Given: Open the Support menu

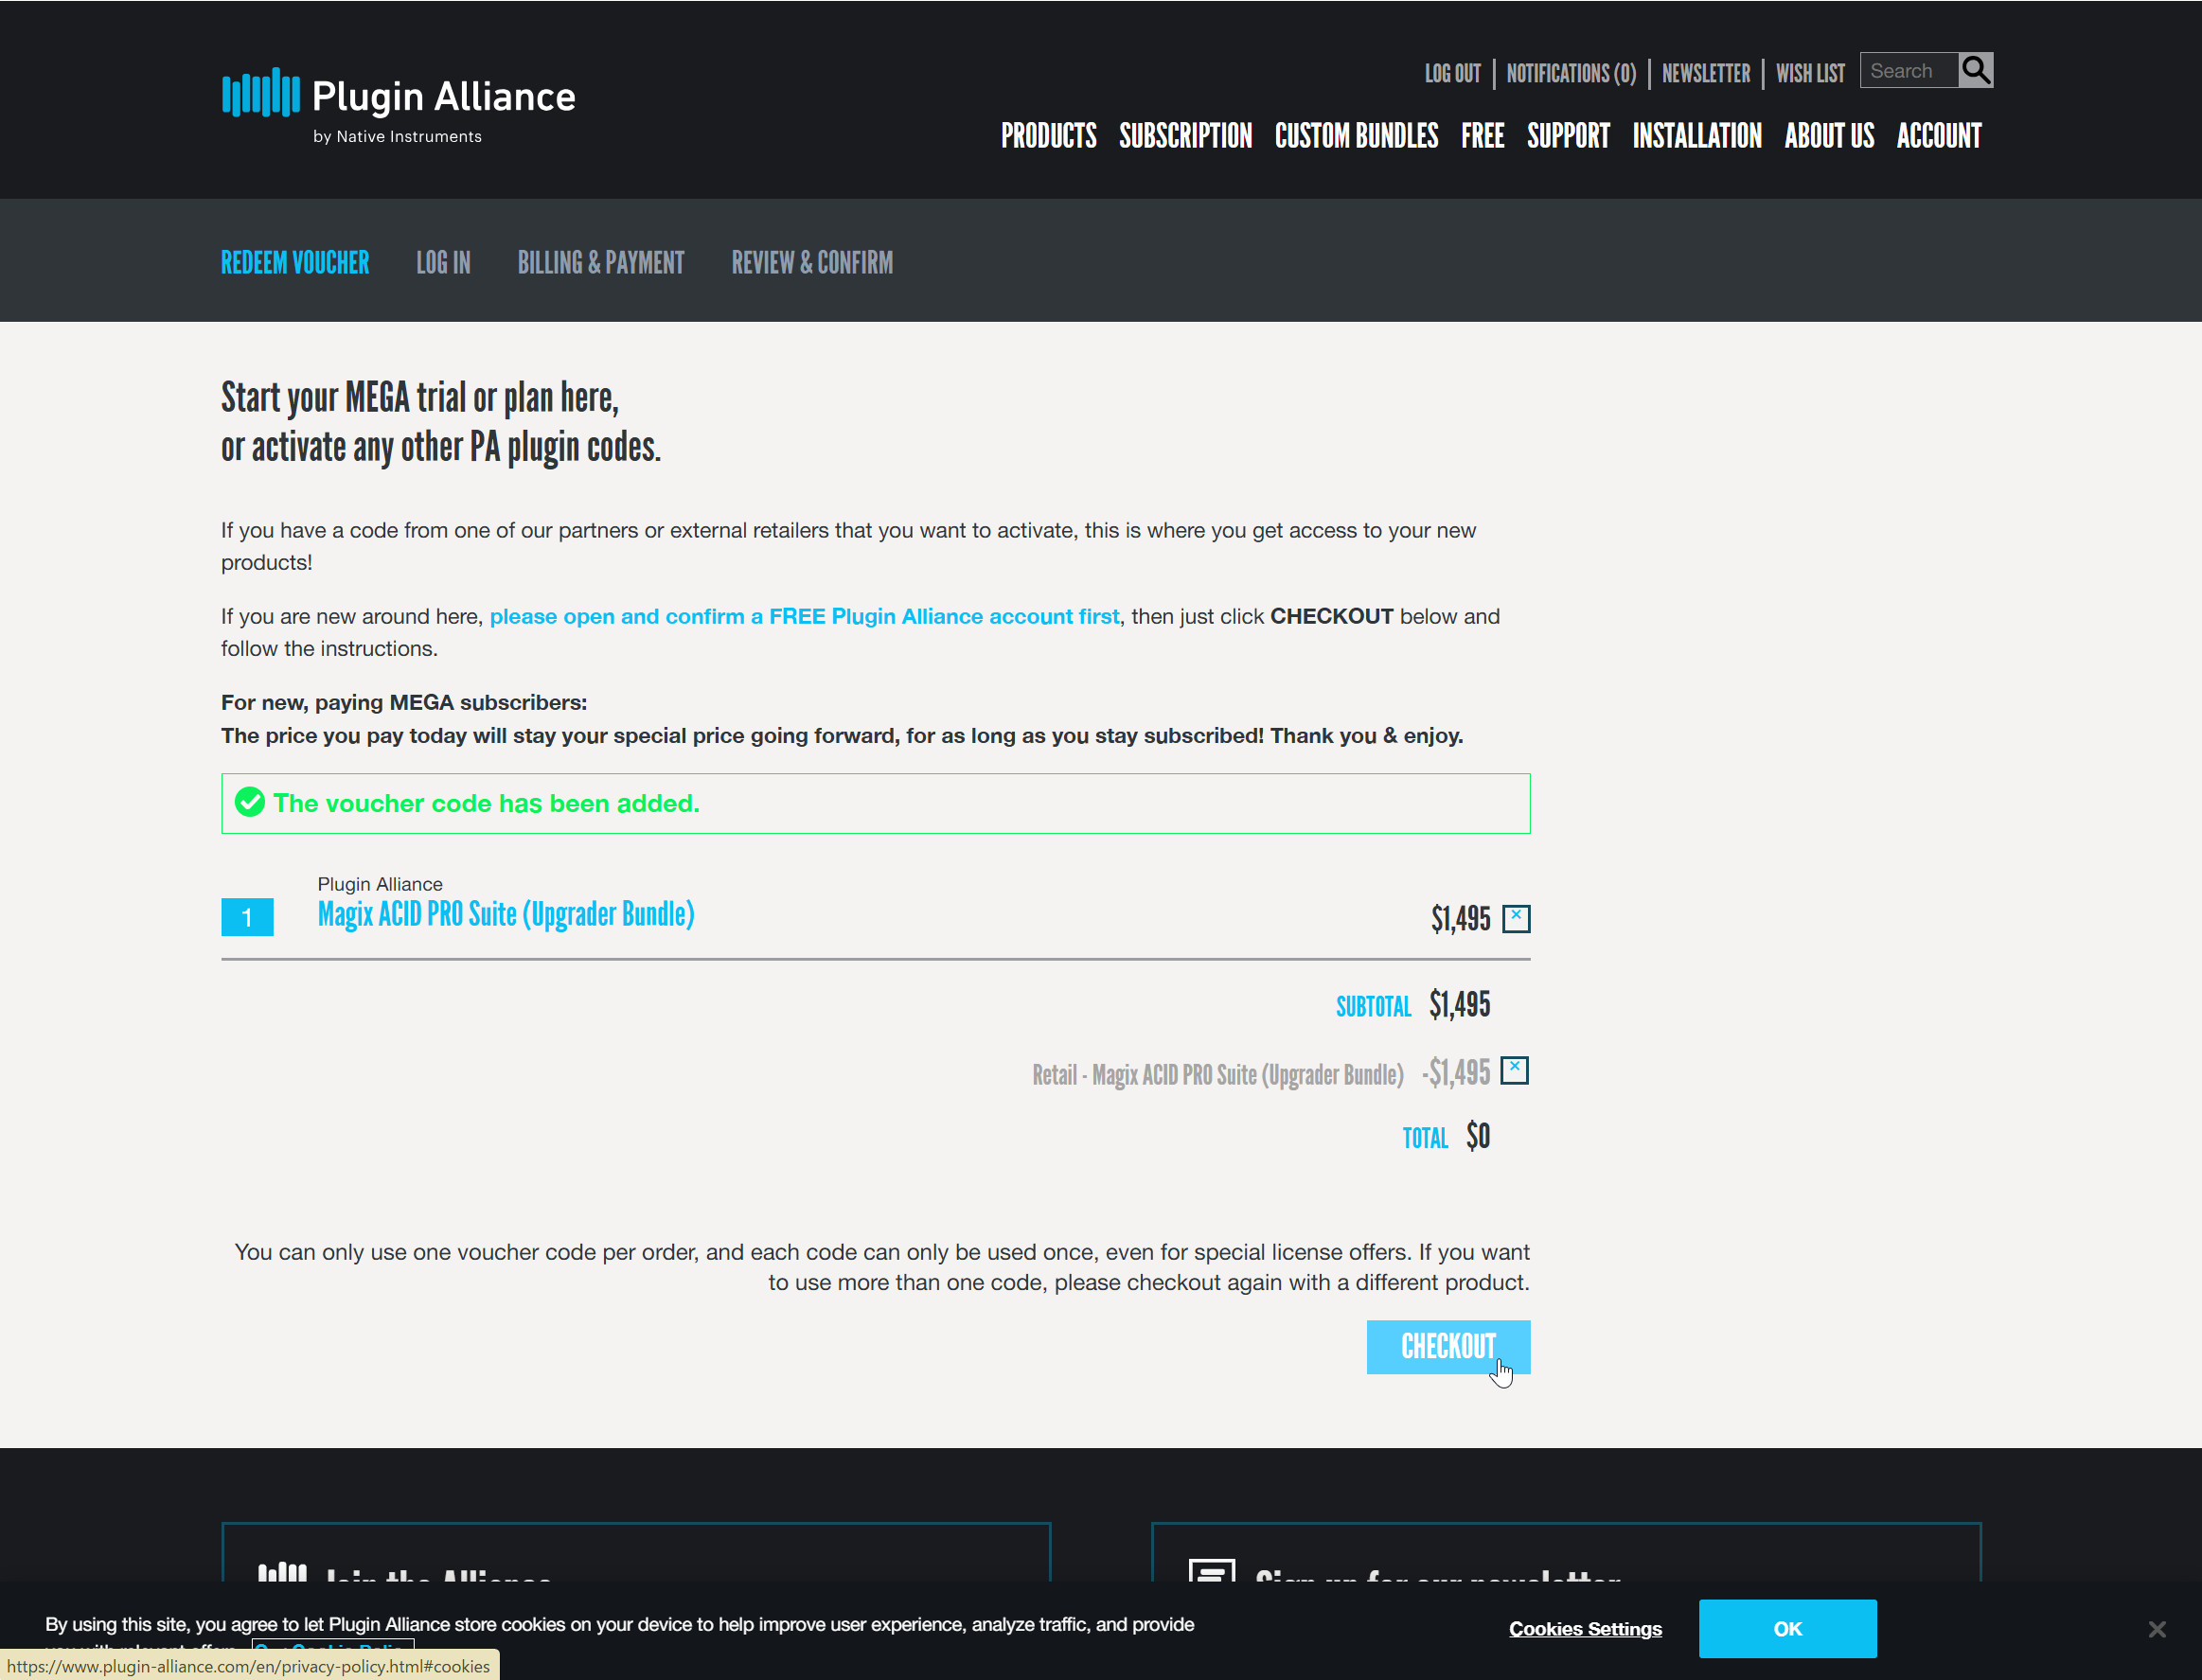Looking at the screenshot, I should 1568,135.
